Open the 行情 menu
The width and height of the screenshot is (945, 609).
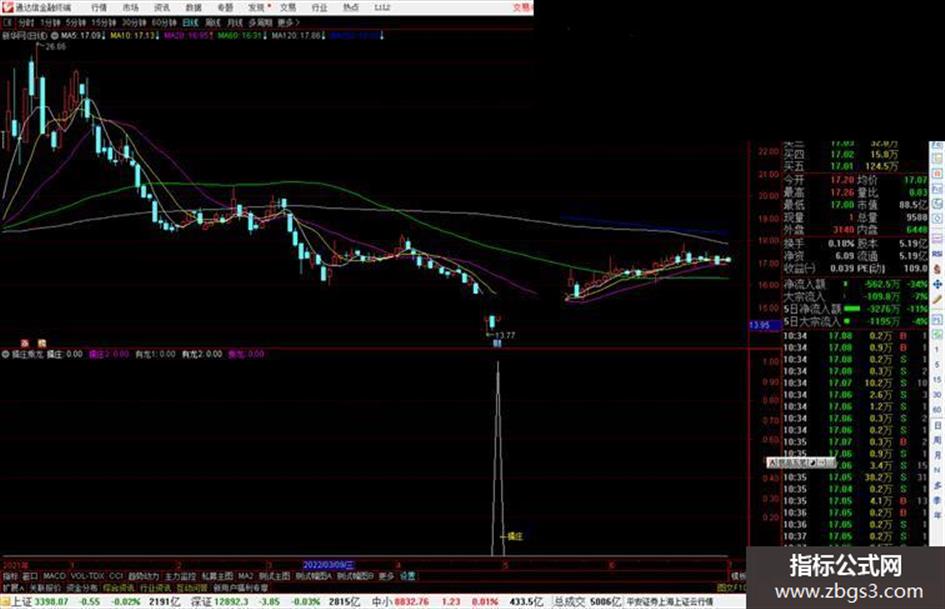(x=99, y=8)
